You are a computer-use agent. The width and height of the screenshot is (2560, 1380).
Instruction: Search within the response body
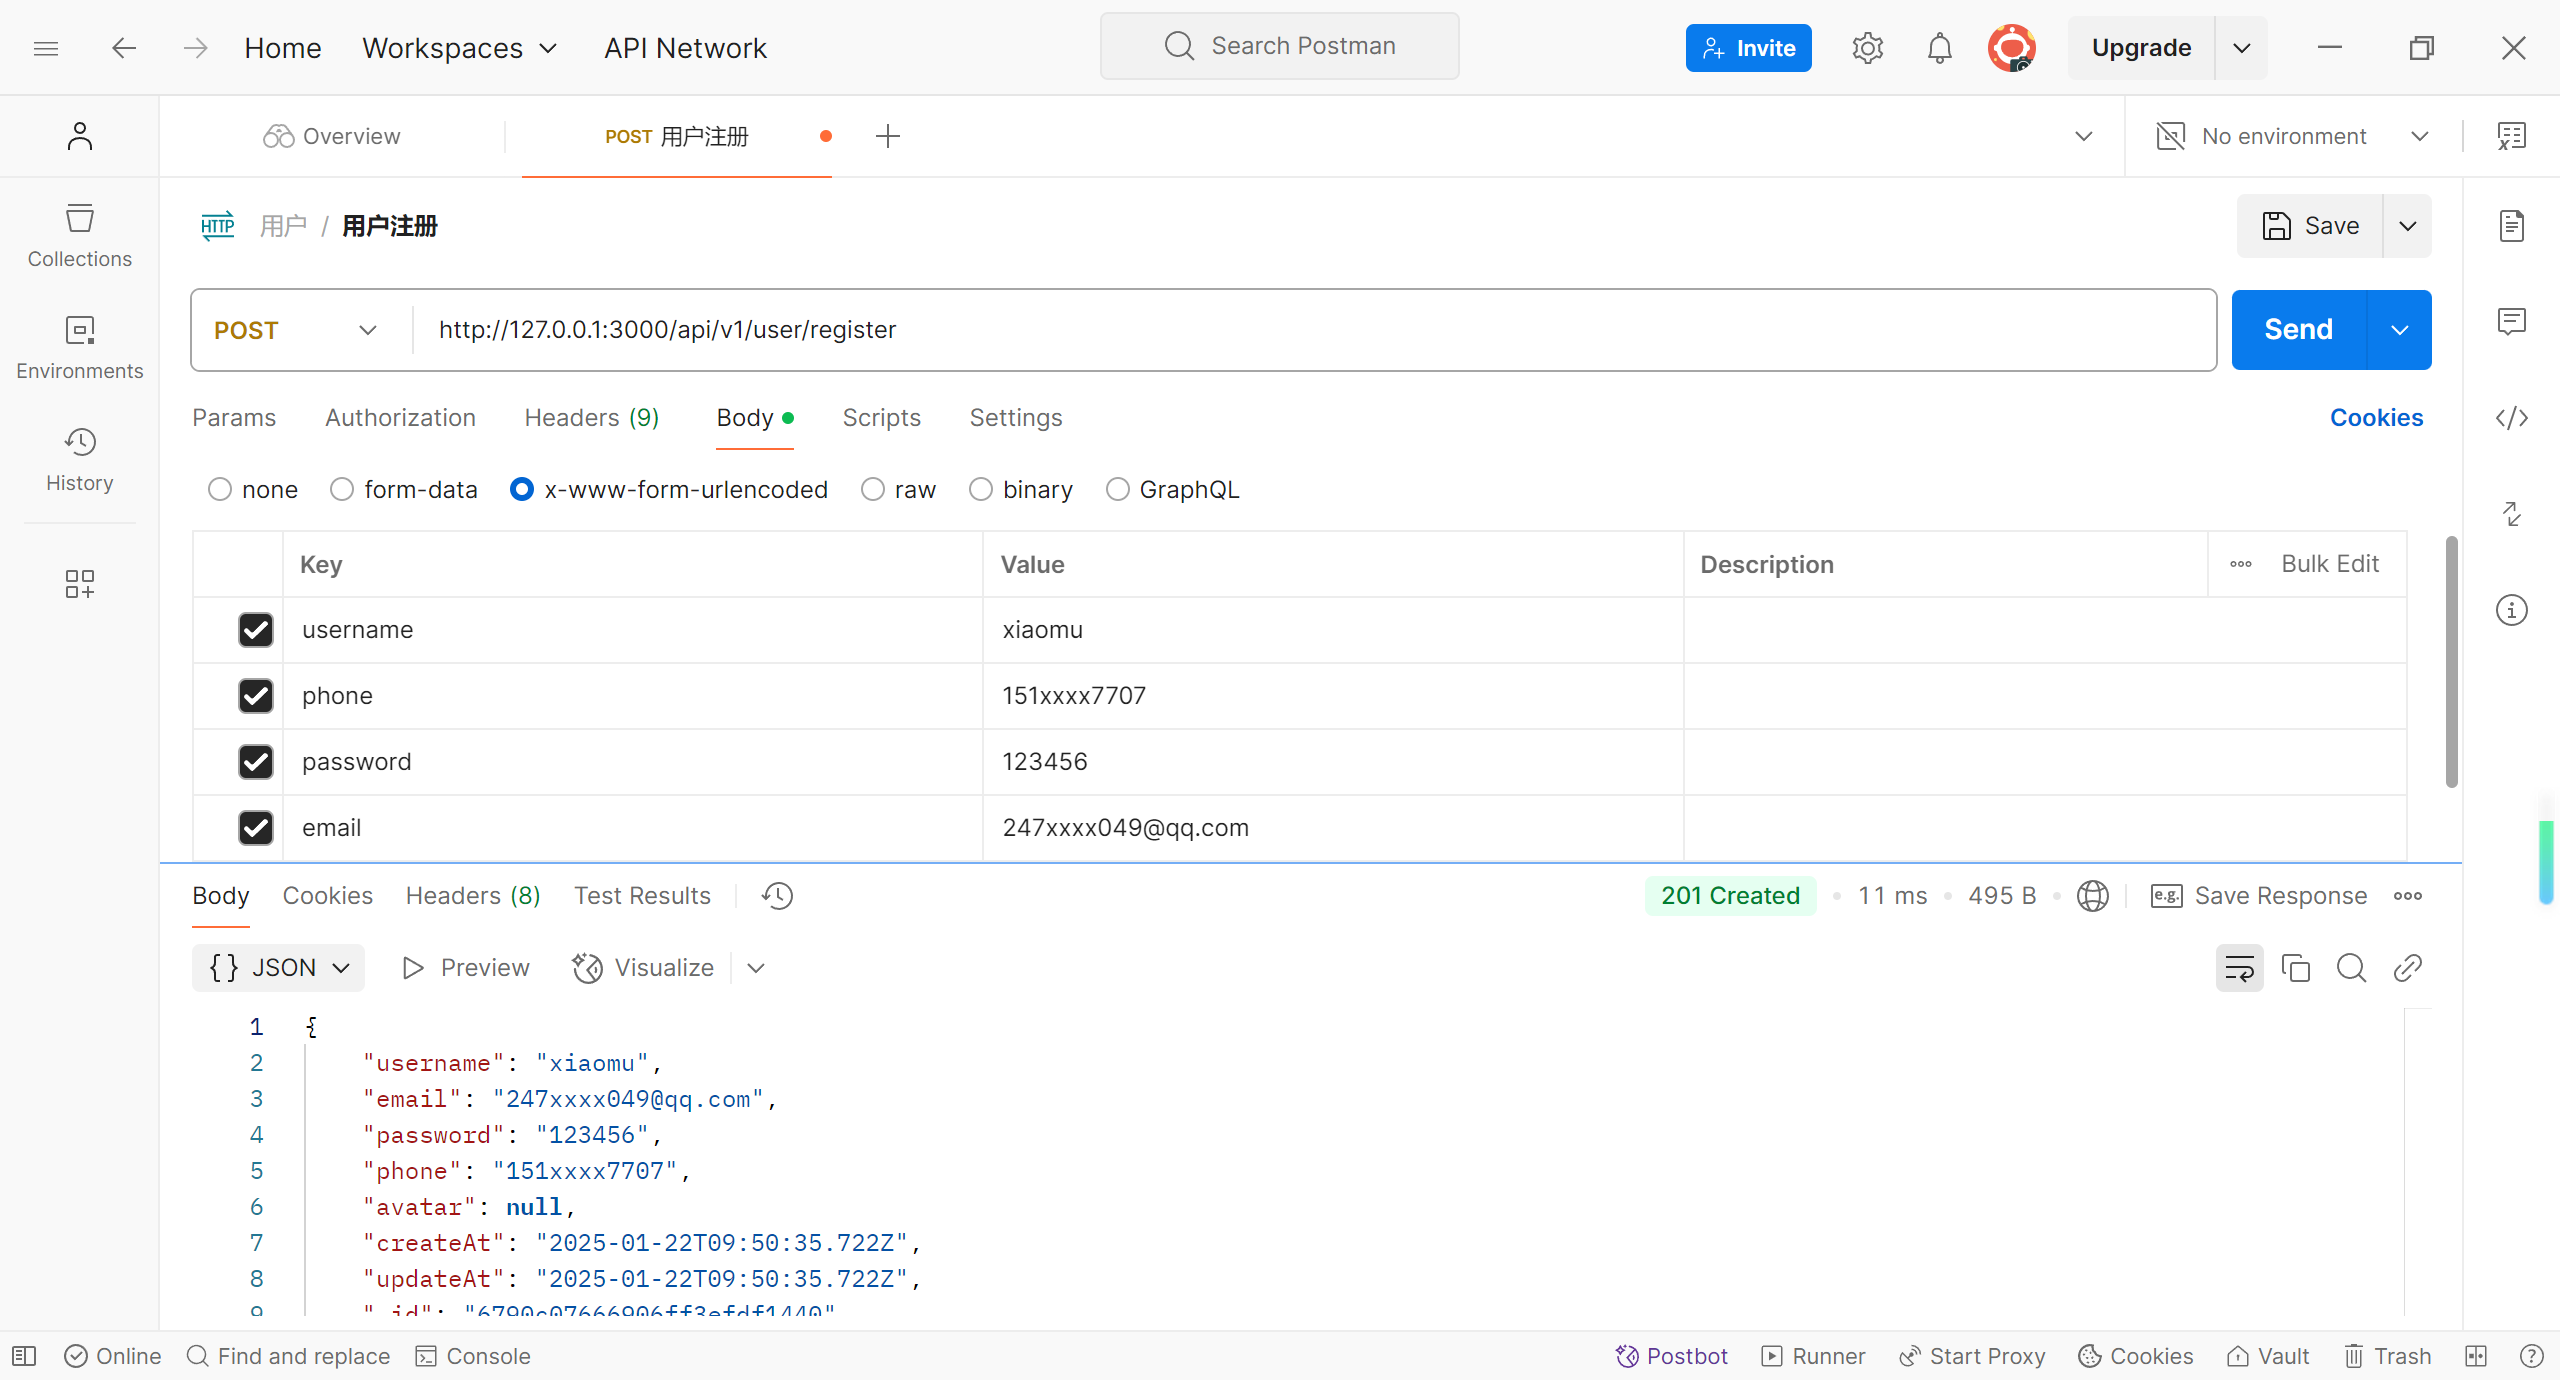point(2351,968)
